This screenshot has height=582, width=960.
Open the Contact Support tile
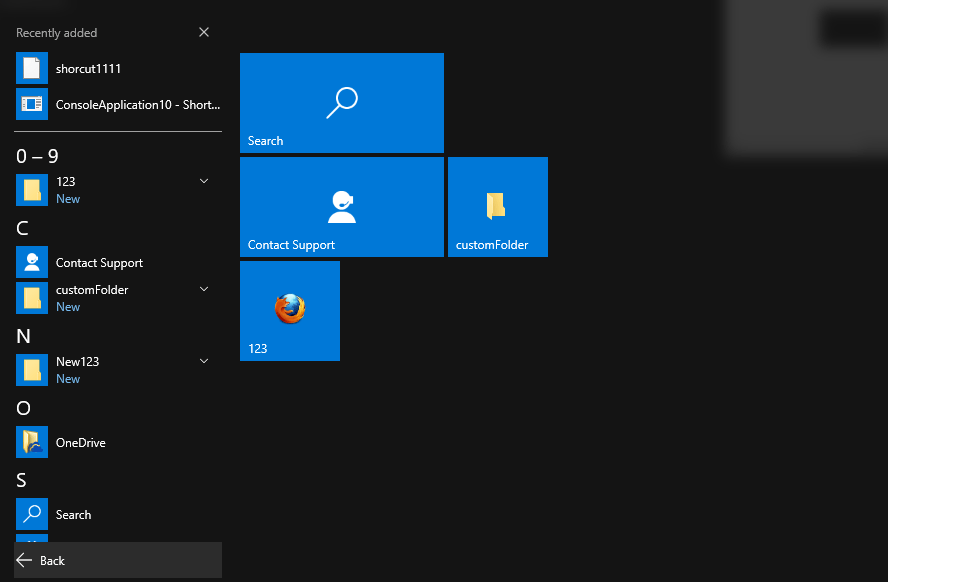[342, 207]
